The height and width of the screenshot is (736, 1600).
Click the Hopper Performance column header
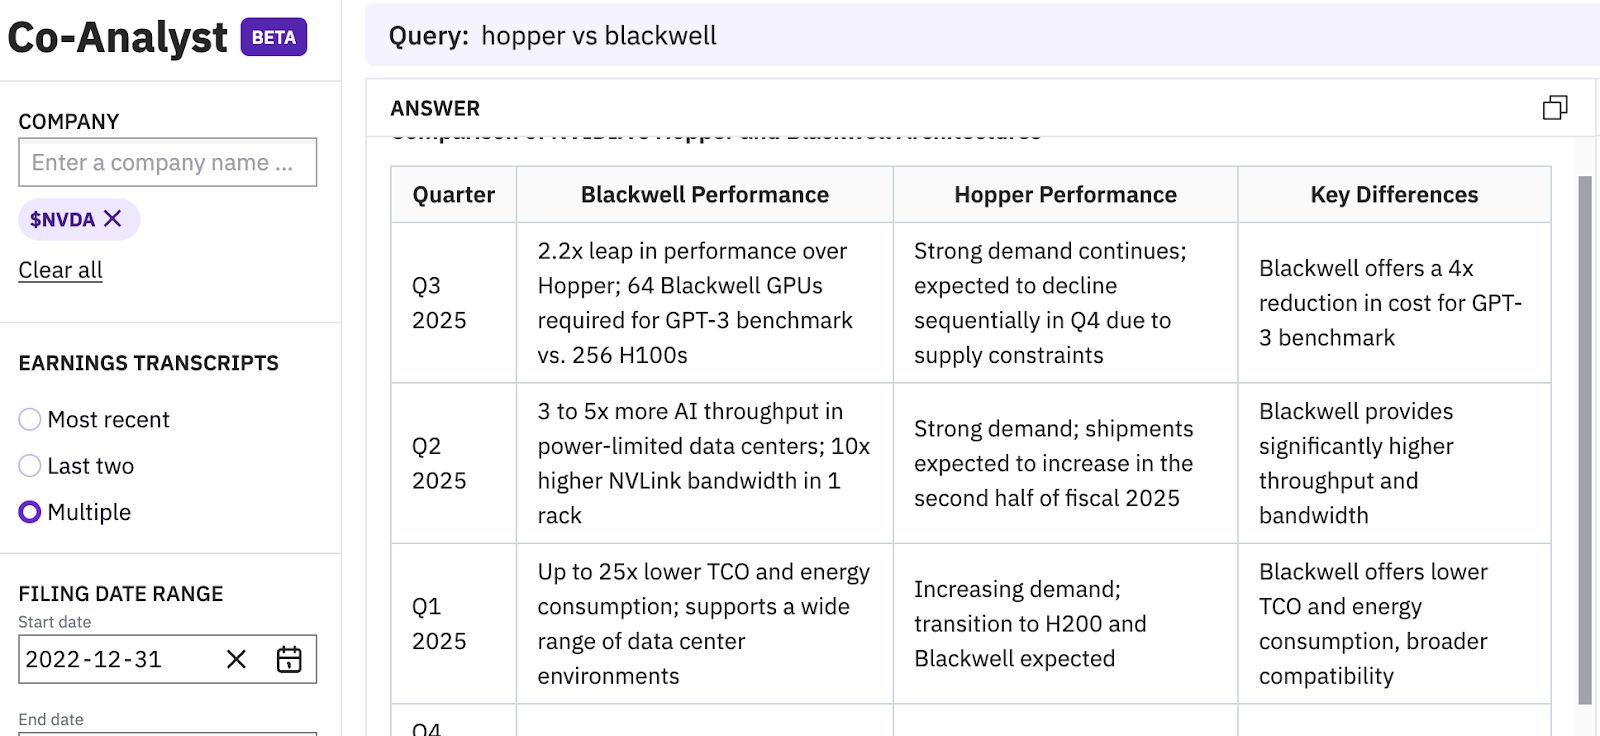[x=1065, y=195]
